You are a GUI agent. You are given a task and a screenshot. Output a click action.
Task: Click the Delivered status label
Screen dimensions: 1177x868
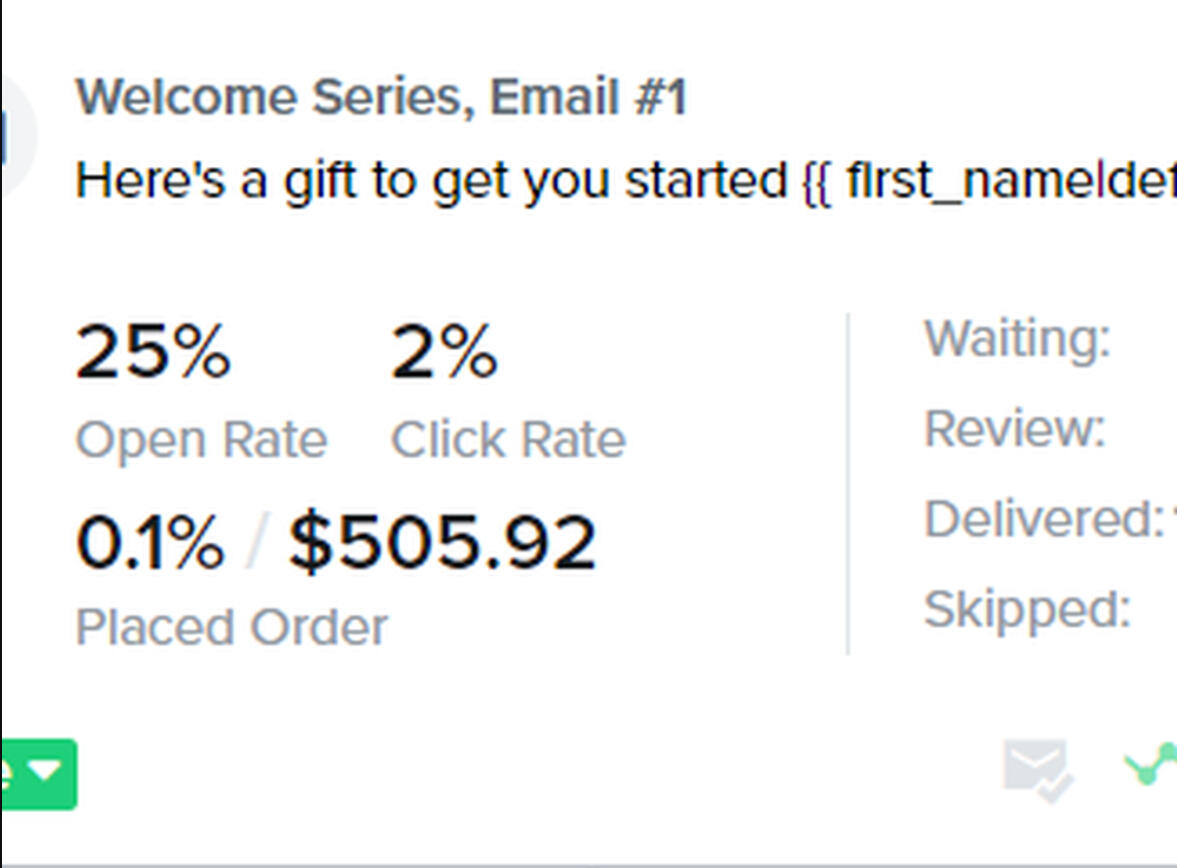click(x=1042, y=519)
